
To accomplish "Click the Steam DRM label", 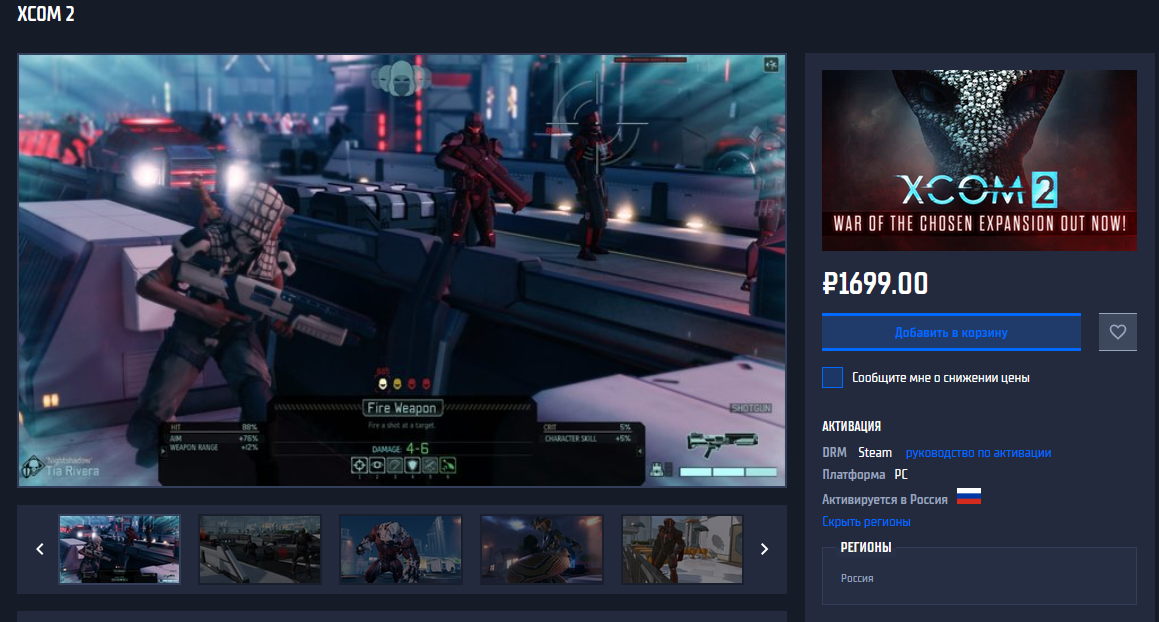I will click(x=874, y=453).
